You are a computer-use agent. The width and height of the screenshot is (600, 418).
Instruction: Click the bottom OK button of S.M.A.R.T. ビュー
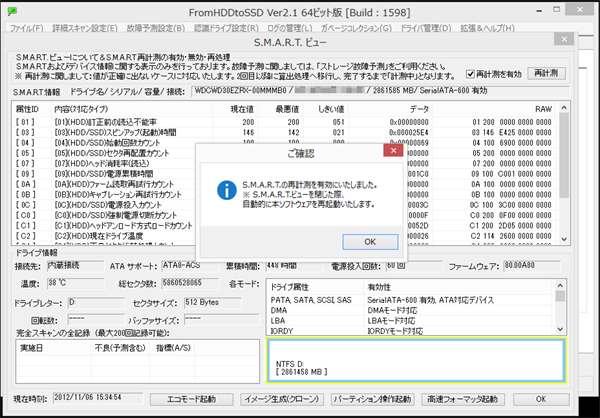[541, 399]
